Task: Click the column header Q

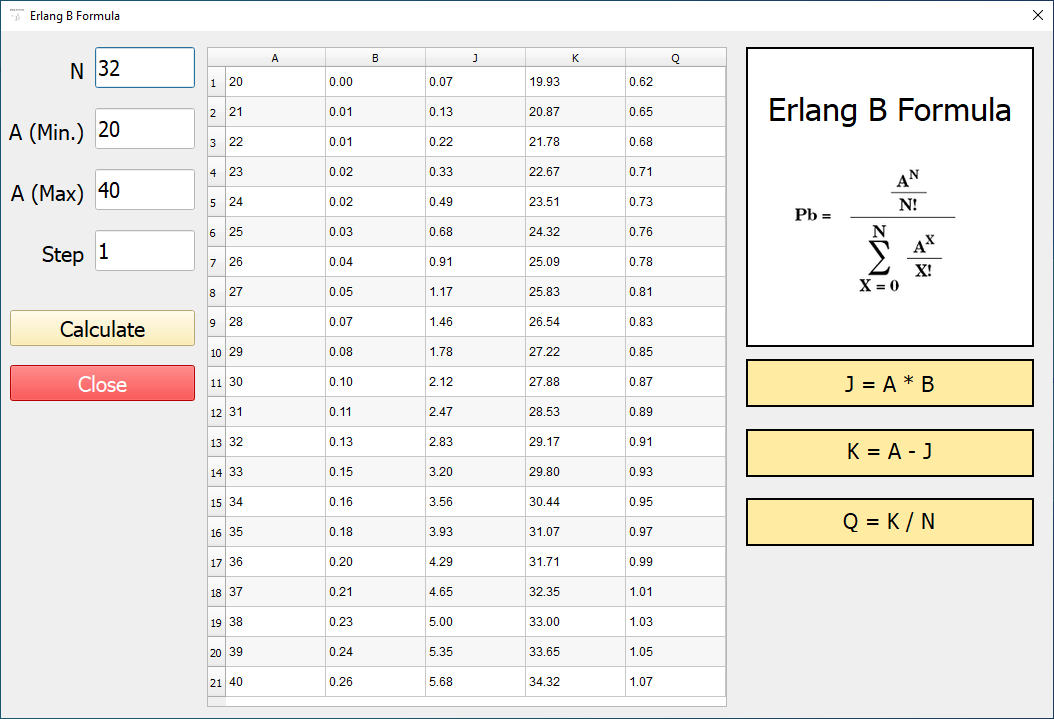Action: (x=675, y=57)
